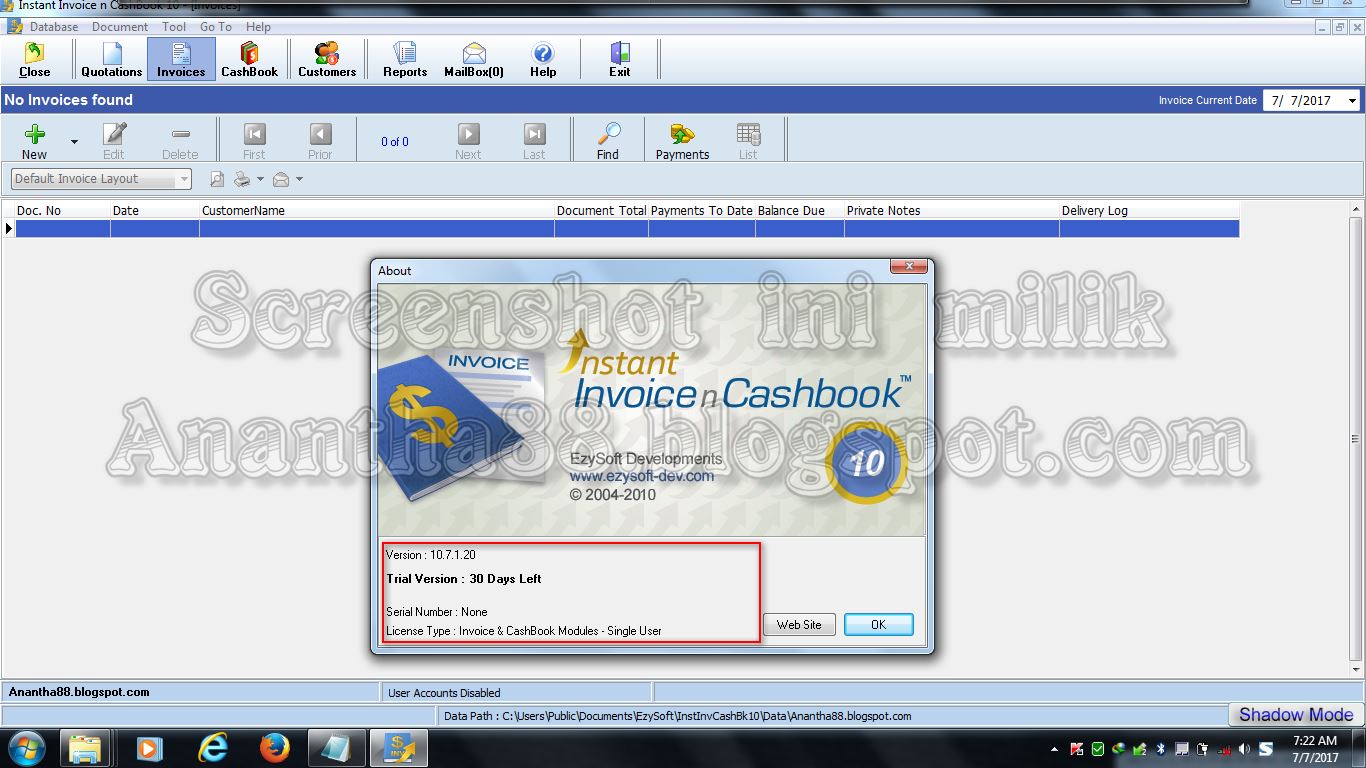Close the About dialog
Image resolution: width=1366 pixels, height=768 pixels.
click(x=908, y=267)
